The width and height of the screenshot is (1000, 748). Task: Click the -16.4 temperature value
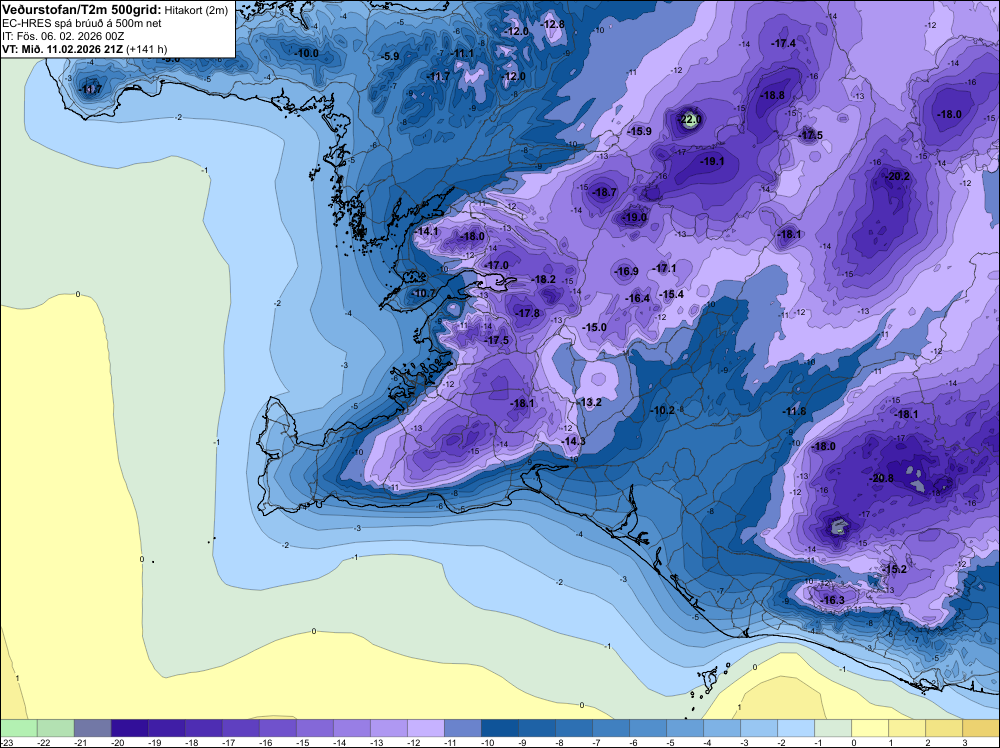tap(638, 298)
